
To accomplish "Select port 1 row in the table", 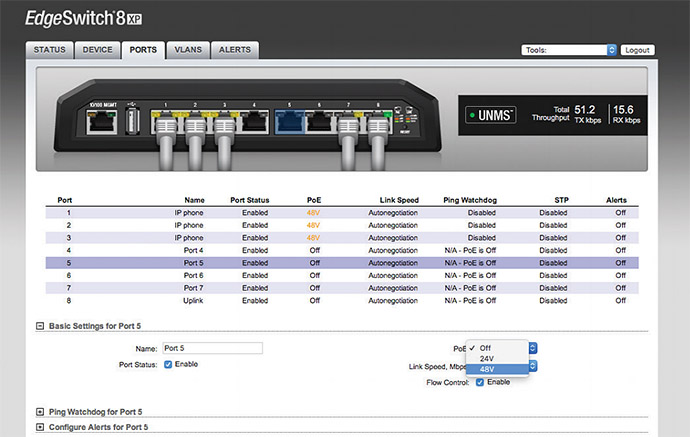I will [x=342, y=213].
